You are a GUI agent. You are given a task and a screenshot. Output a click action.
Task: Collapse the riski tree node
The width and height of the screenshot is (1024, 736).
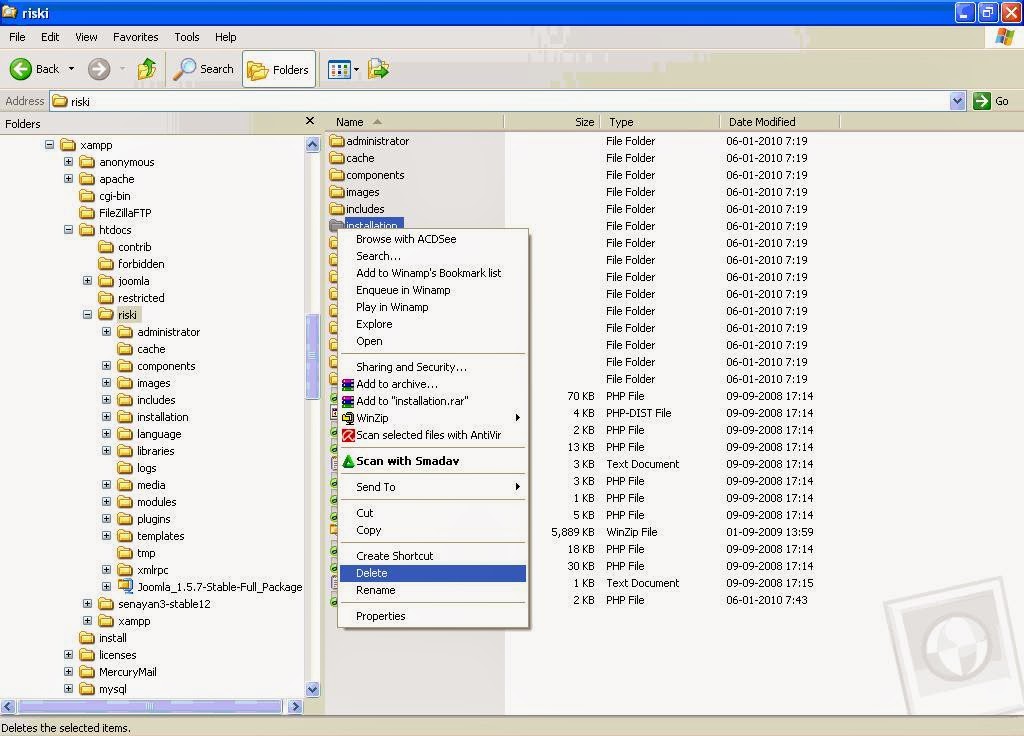[x=88, y=314]
